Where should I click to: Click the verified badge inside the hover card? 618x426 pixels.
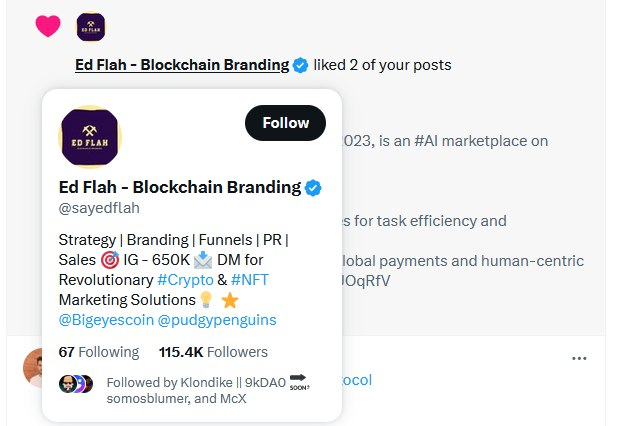[313, 187]
